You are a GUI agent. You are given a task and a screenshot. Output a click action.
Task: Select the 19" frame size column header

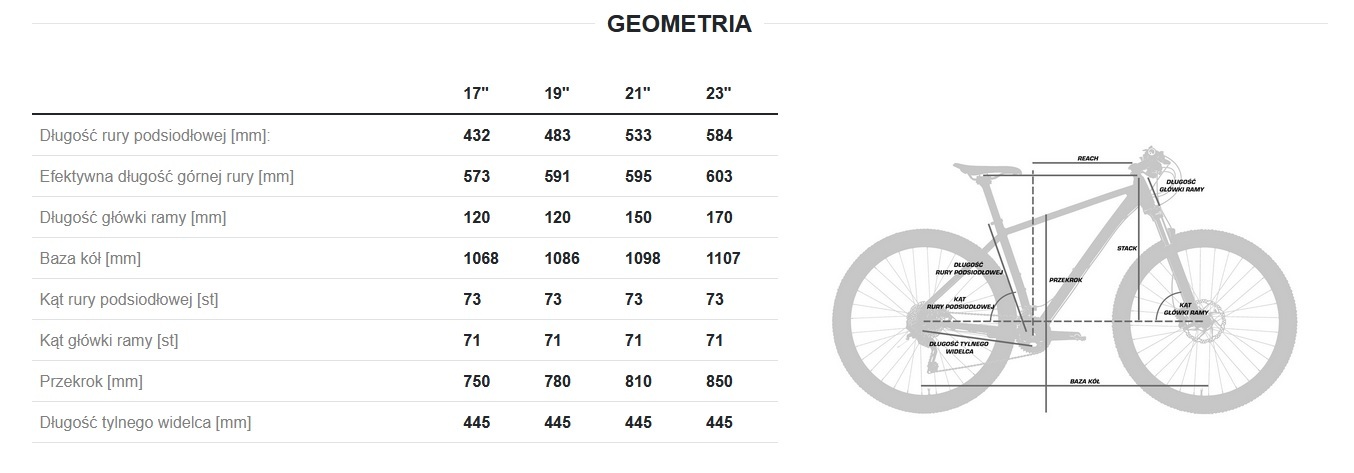click(x=557, y=94)
